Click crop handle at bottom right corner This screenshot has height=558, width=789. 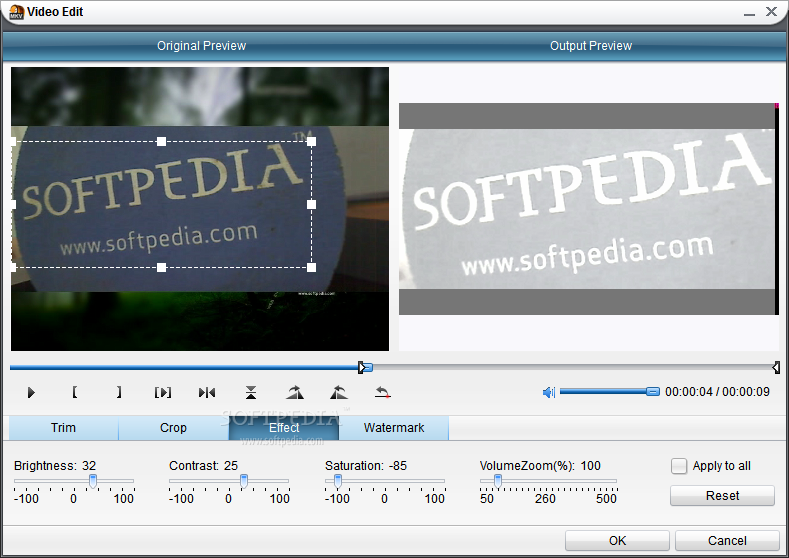(x=311, y=267)
